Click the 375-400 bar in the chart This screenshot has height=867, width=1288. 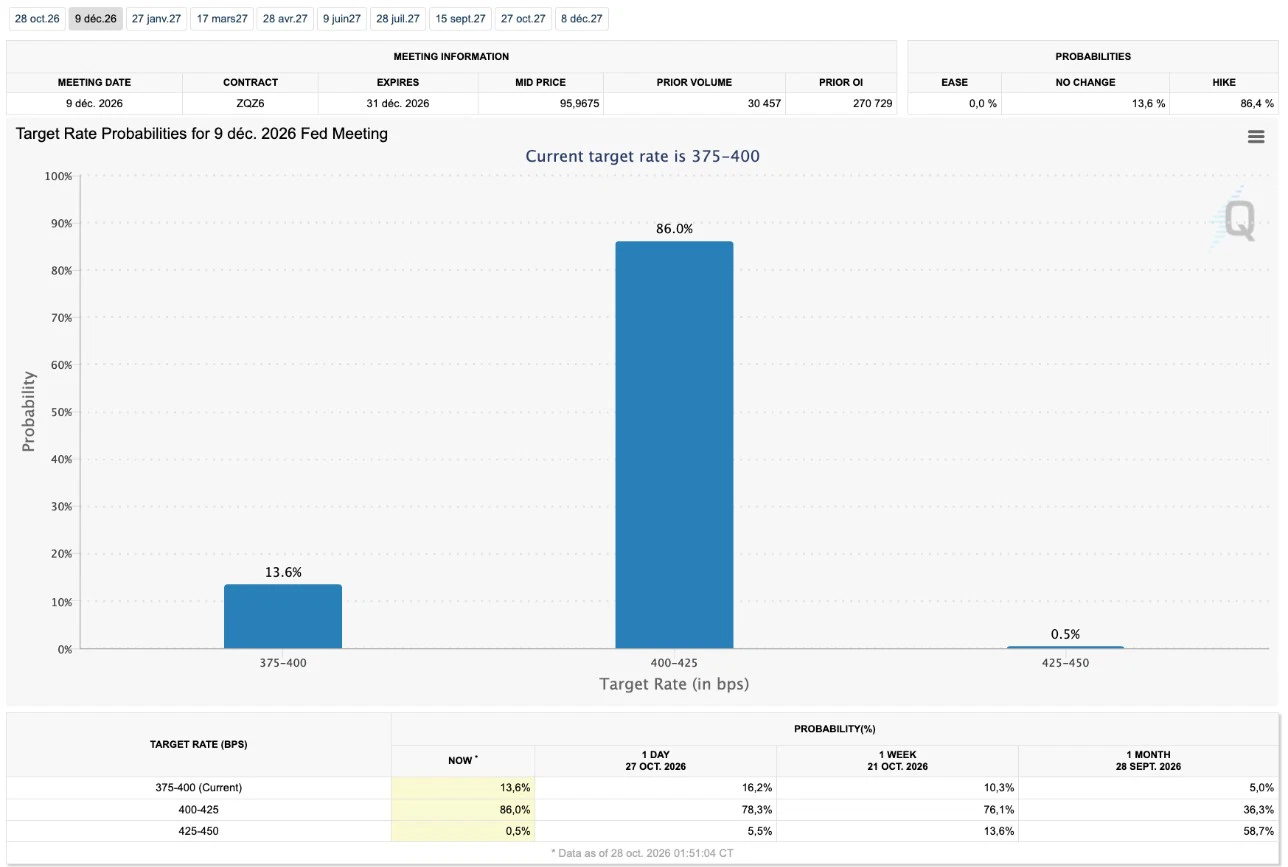[283, 616]
